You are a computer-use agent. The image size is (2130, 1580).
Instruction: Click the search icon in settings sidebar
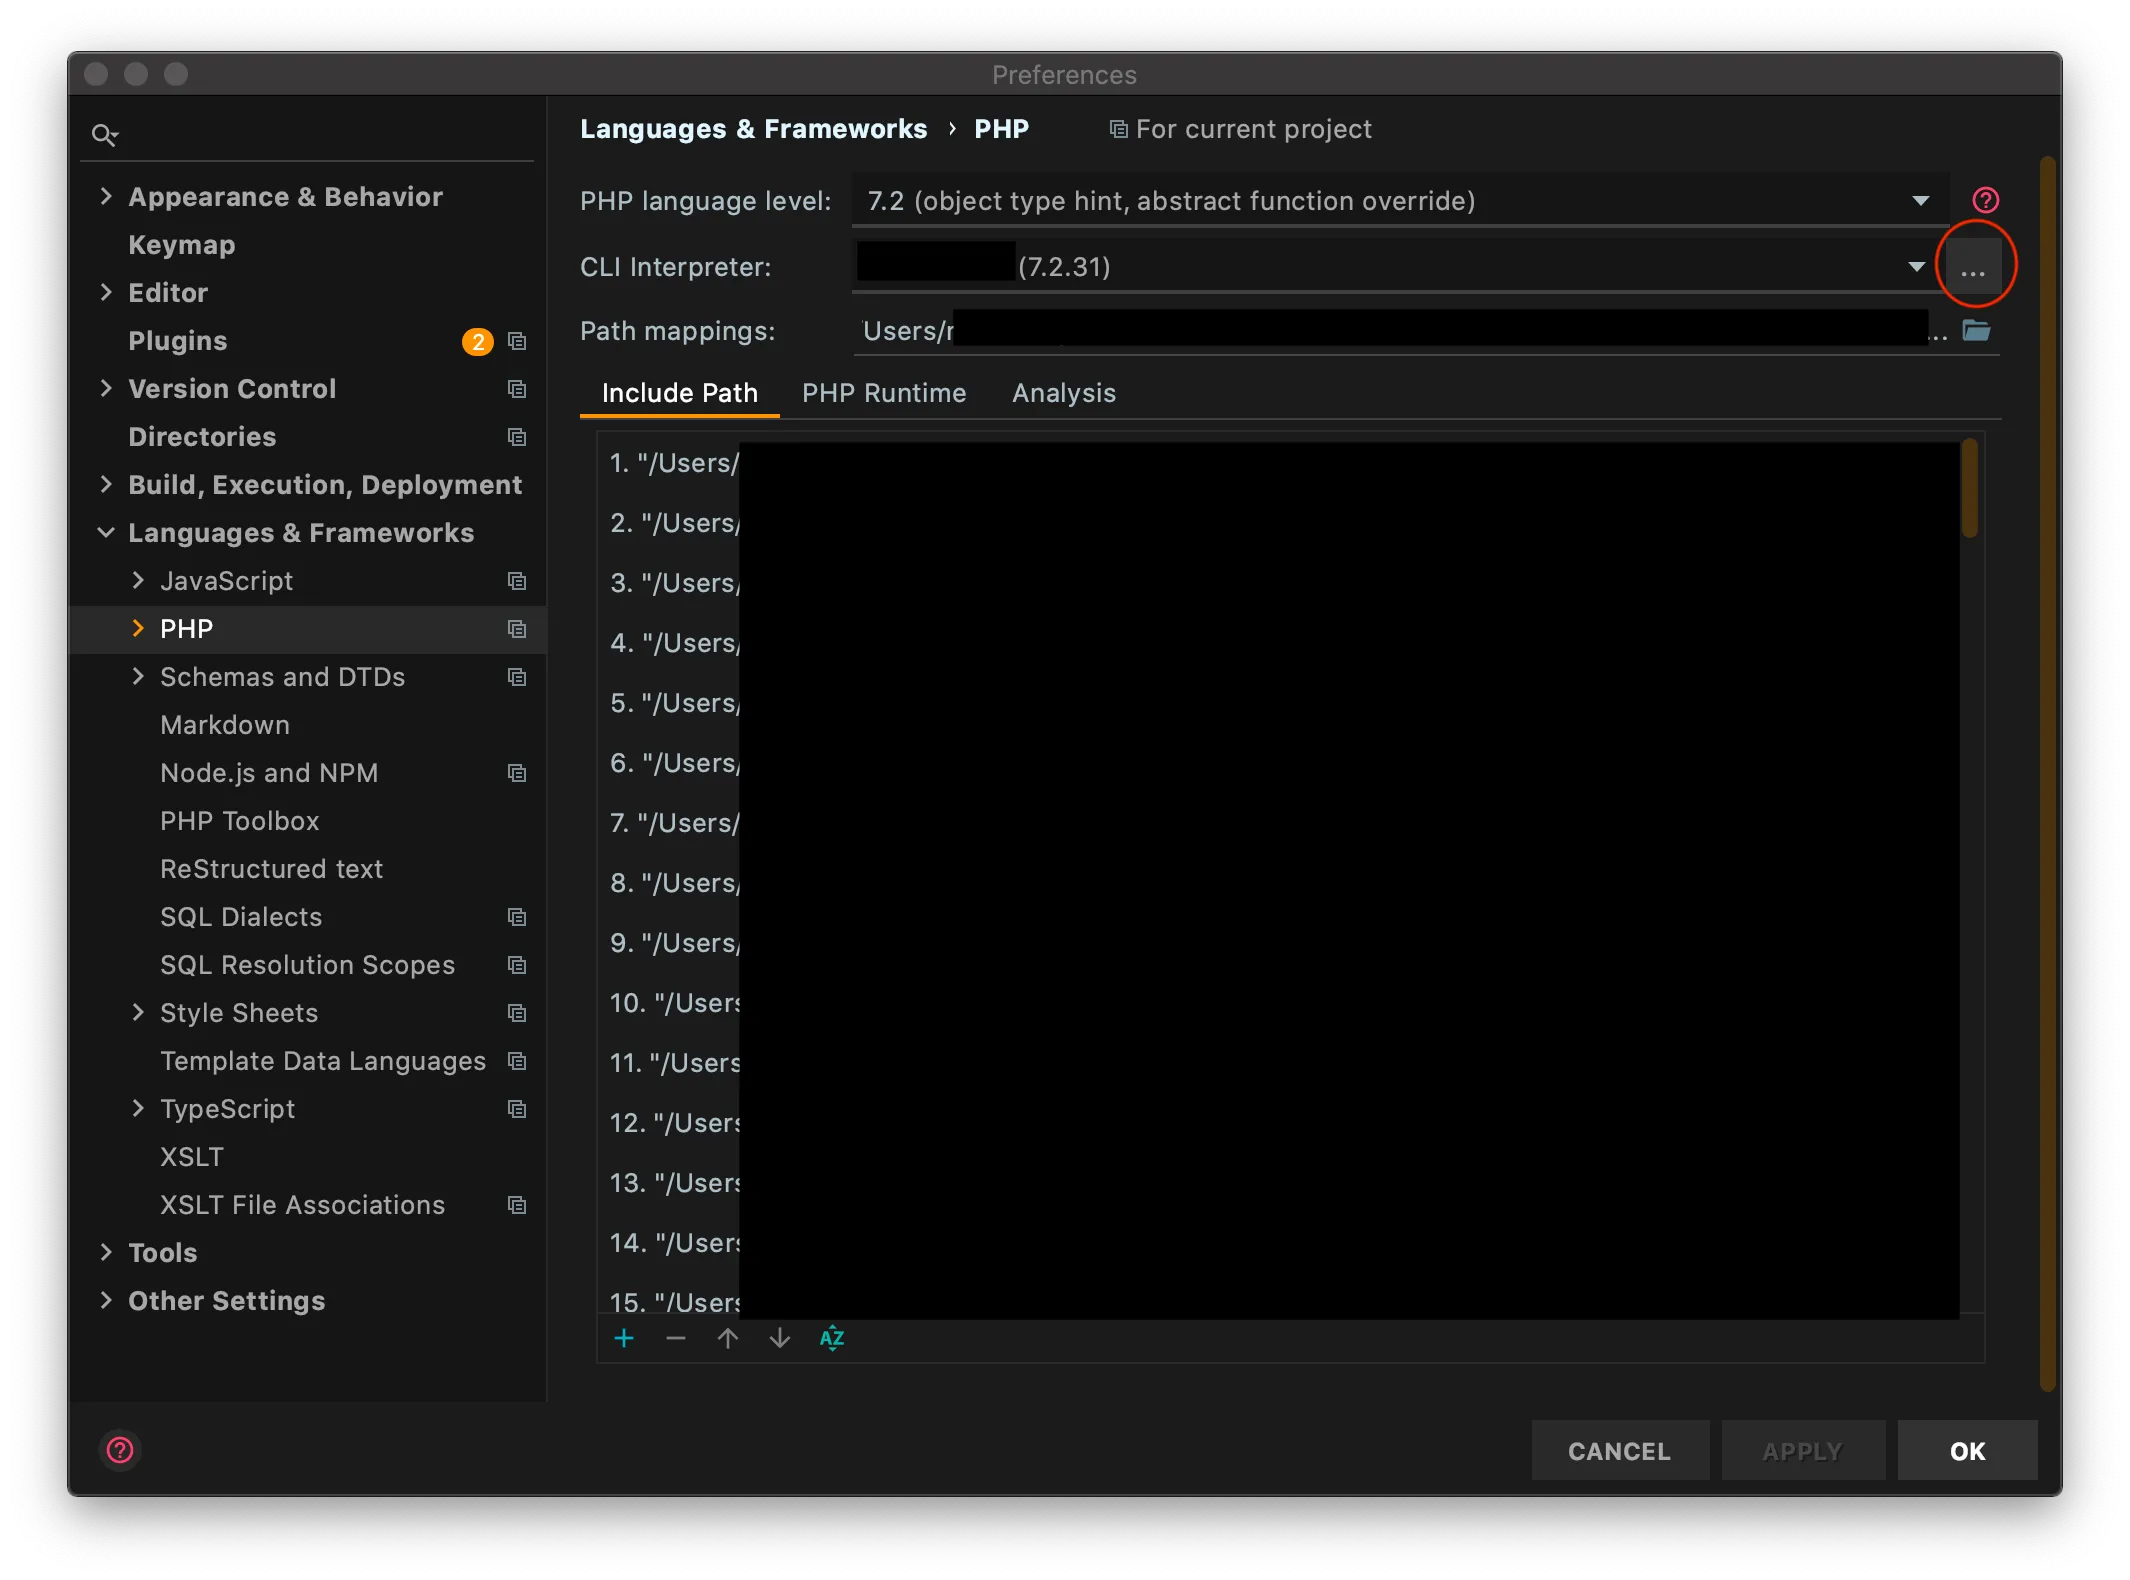(105, 133)
